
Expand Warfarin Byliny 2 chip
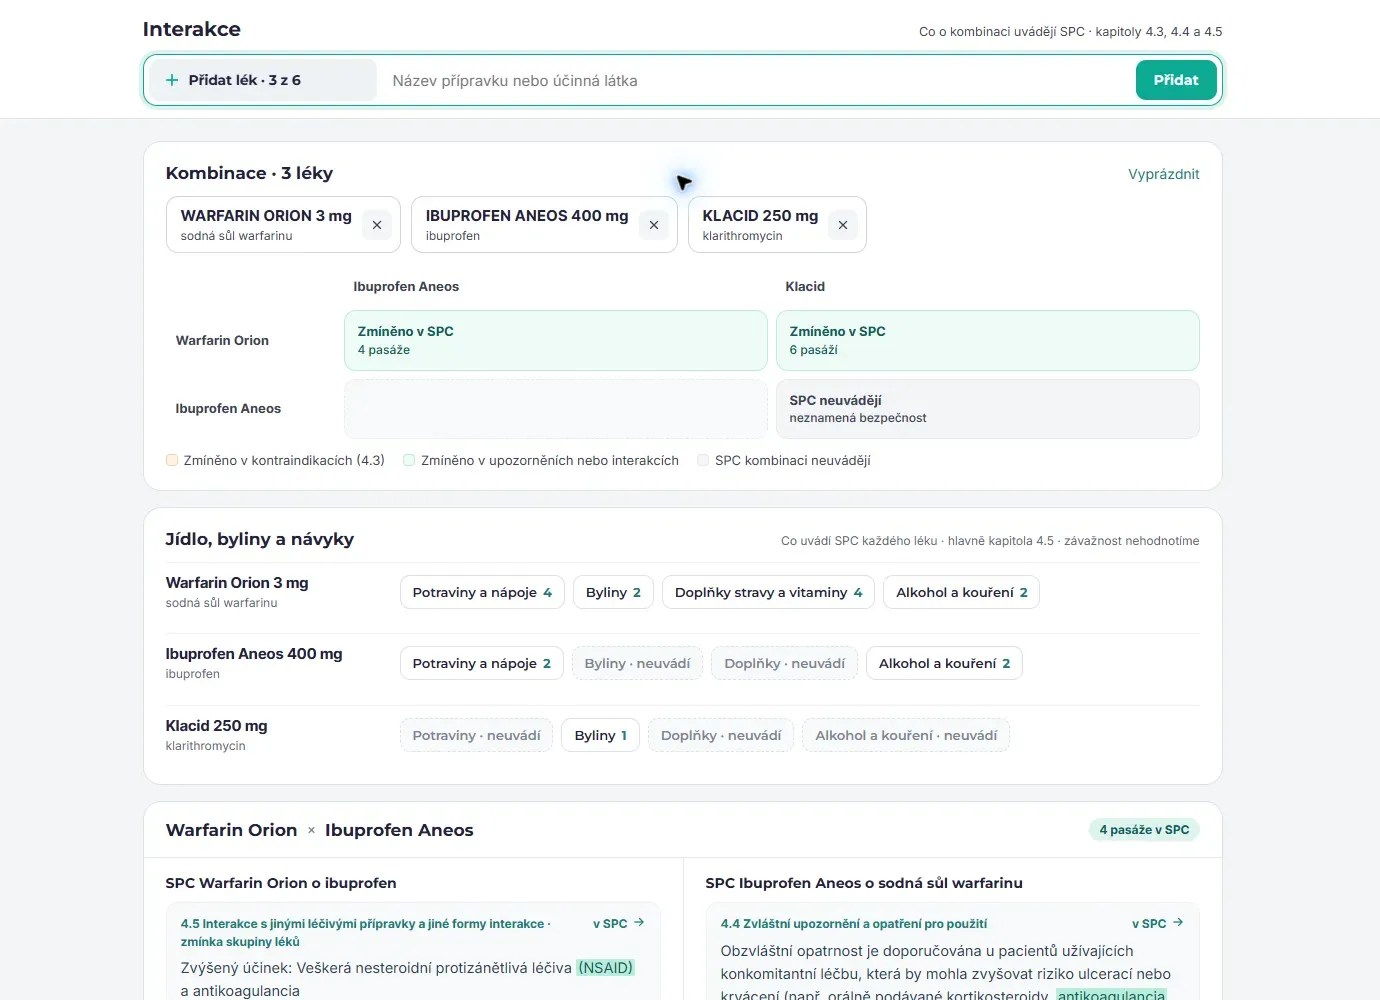613,592
